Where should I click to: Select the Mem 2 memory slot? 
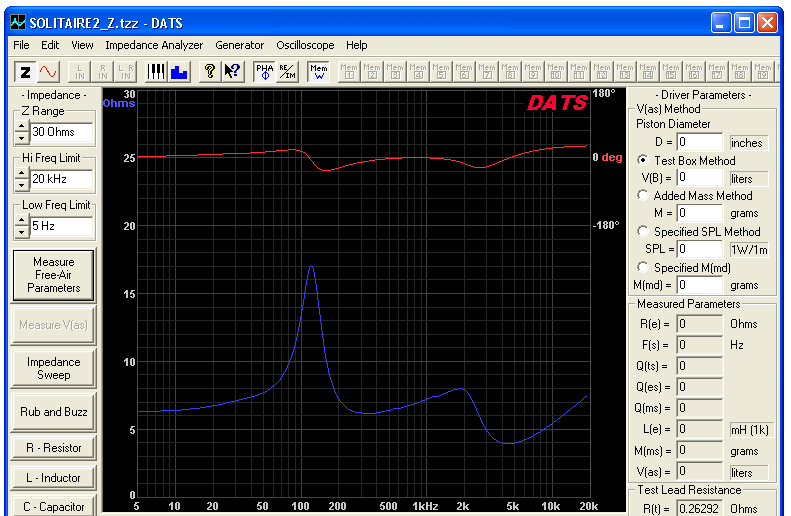(372, 72)
